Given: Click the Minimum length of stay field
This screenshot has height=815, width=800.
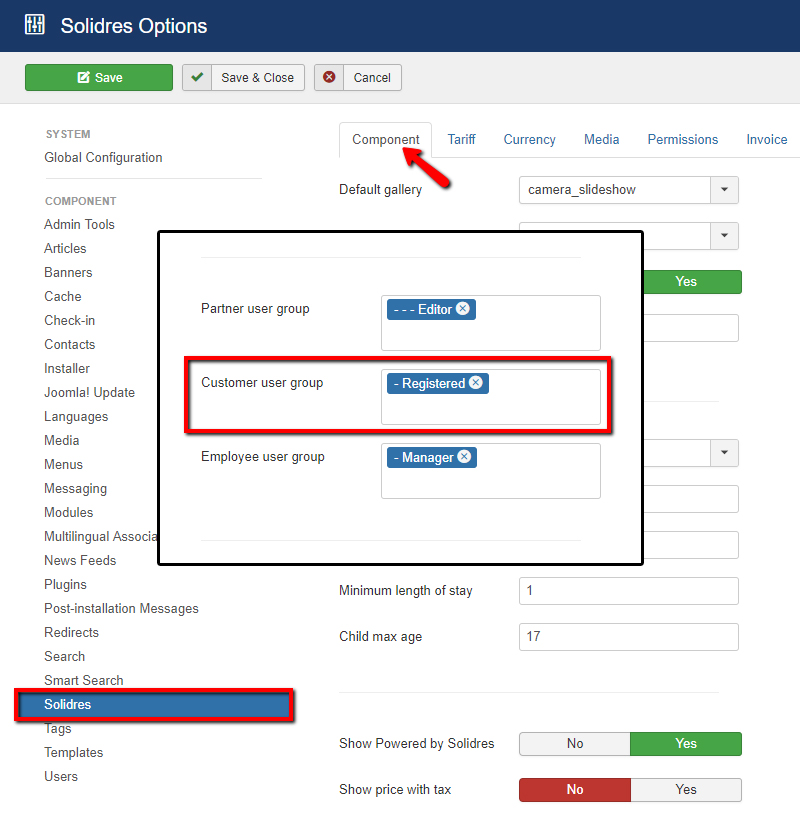Looking at the screenshot, I should (x=628, y=591).
